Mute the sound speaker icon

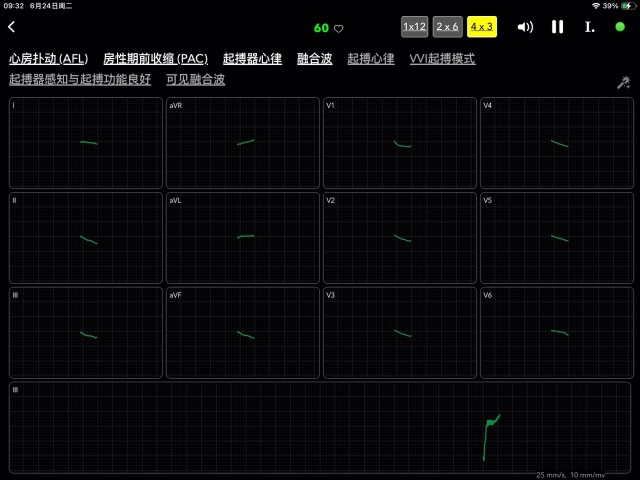(525, 27)
